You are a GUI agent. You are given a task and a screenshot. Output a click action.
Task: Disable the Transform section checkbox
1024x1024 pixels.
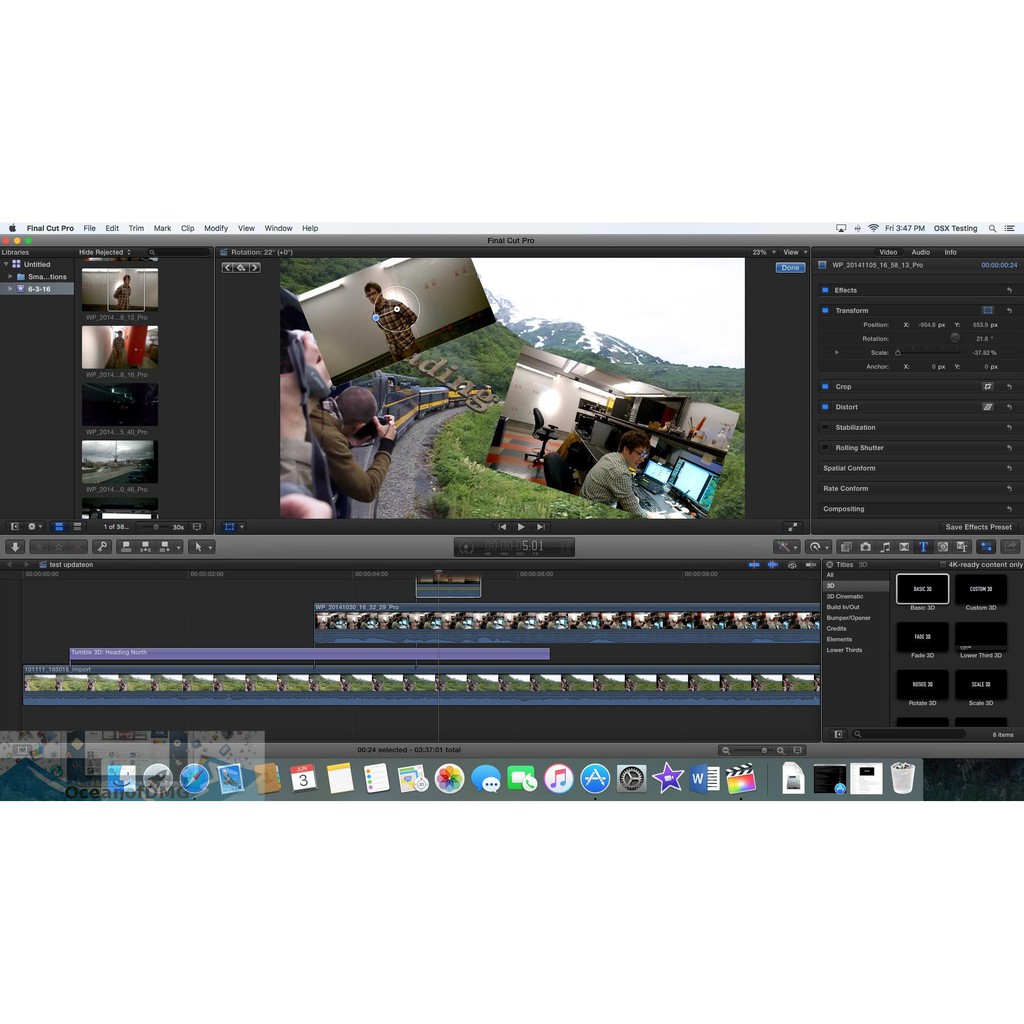click(x=825, y=310)
